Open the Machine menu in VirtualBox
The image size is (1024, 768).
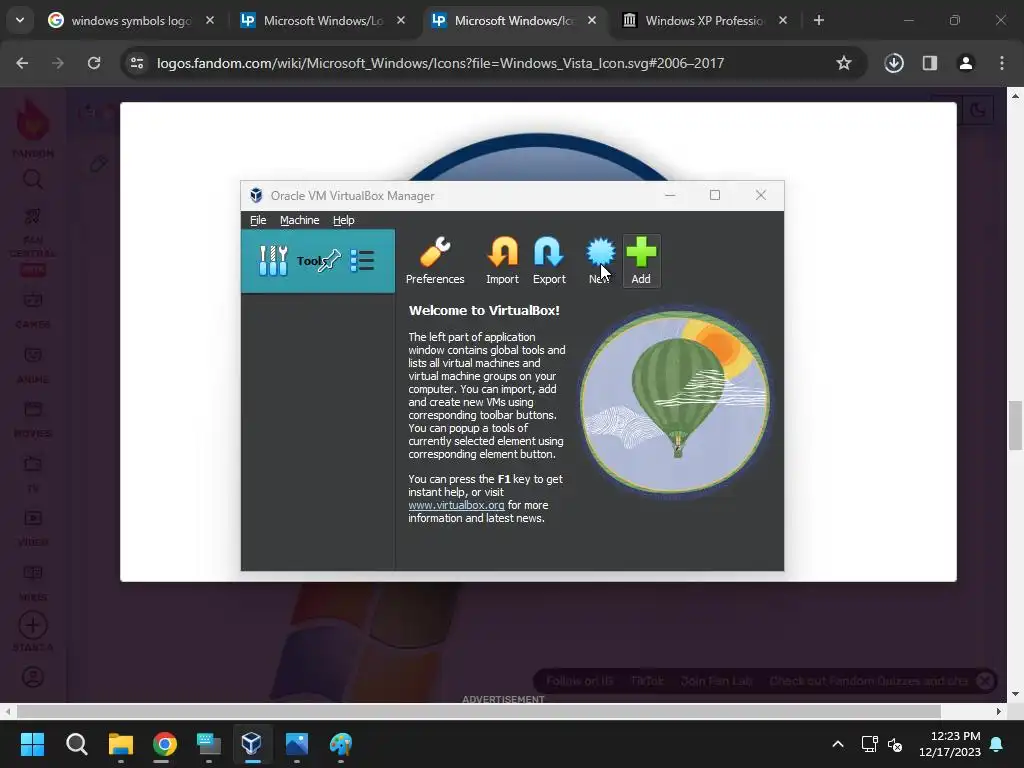[x=300, y=220]
